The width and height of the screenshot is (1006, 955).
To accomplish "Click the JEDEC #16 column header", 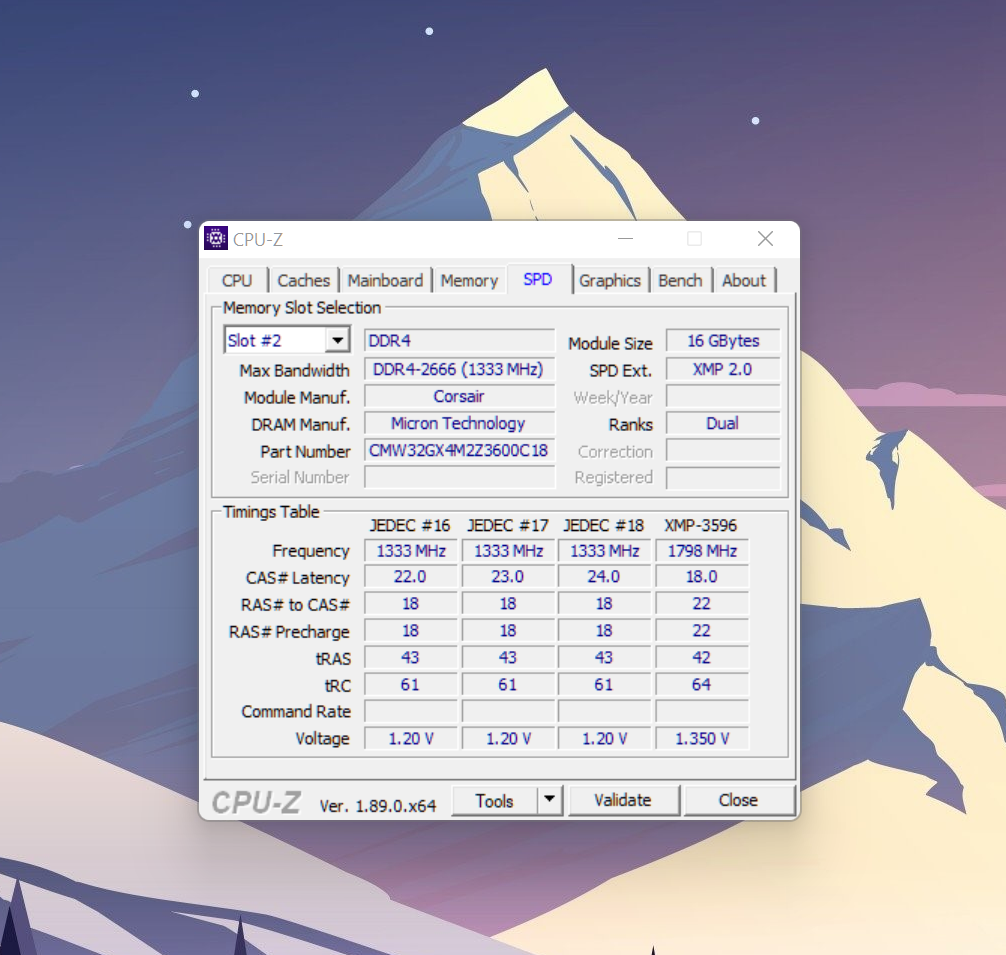I will pos(410,525).
